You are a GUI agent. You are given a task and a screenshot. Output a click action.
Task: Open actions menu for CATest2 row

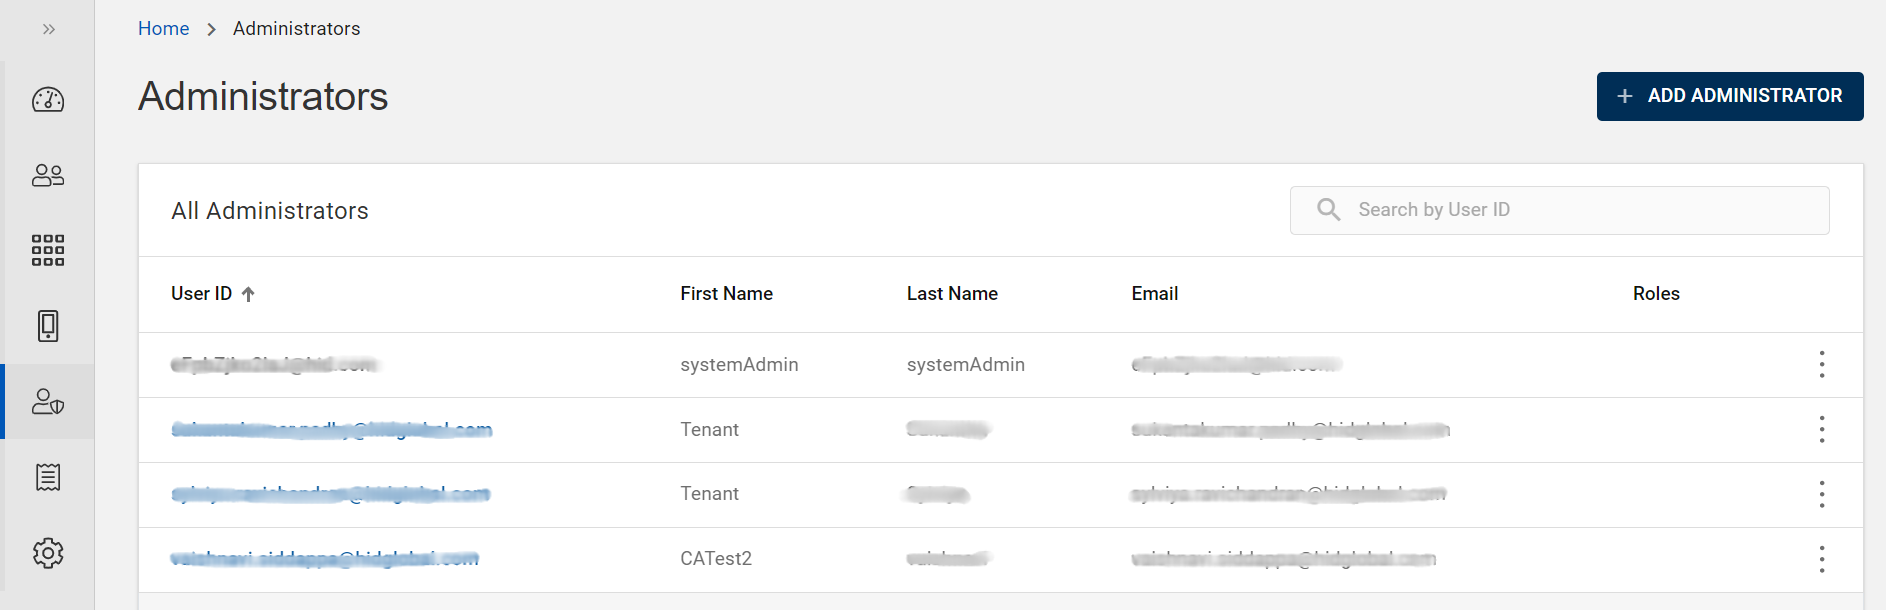(x=1821, y=559)
